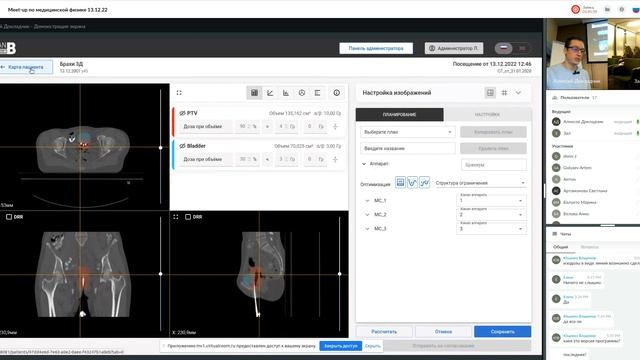
Task: Open the channel dropdown for MC_3
Action: point(491,228)
